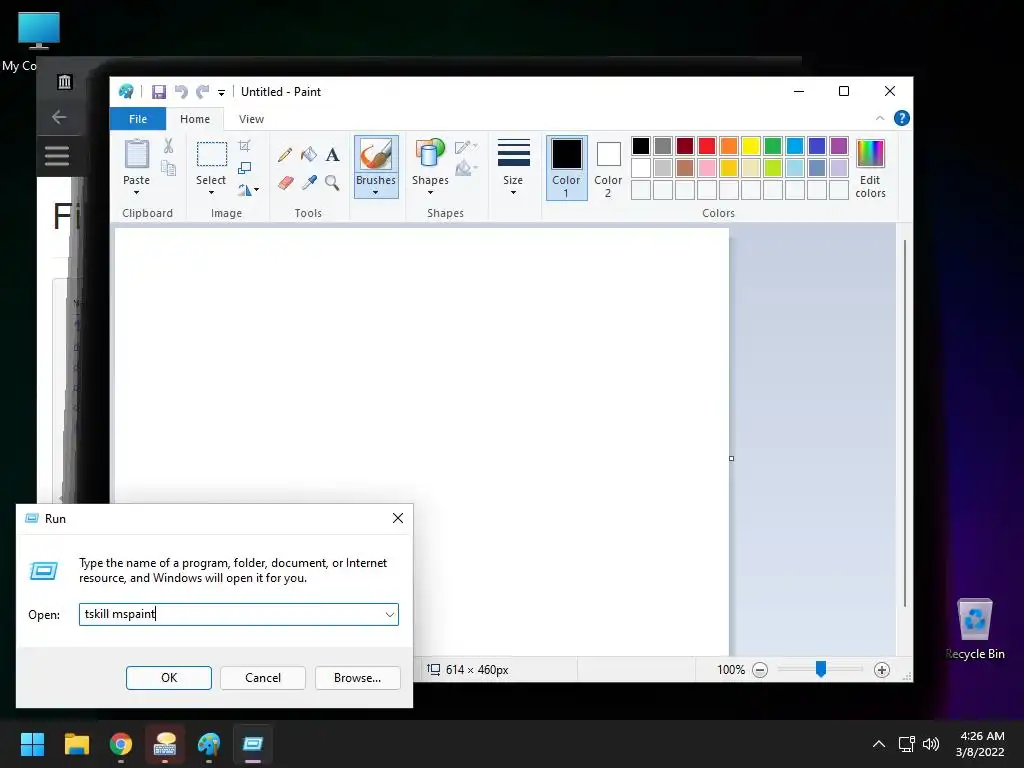Screen dimensions: 1024x768
Task: Open File Explorer from the taskbar
Action: 76,744
